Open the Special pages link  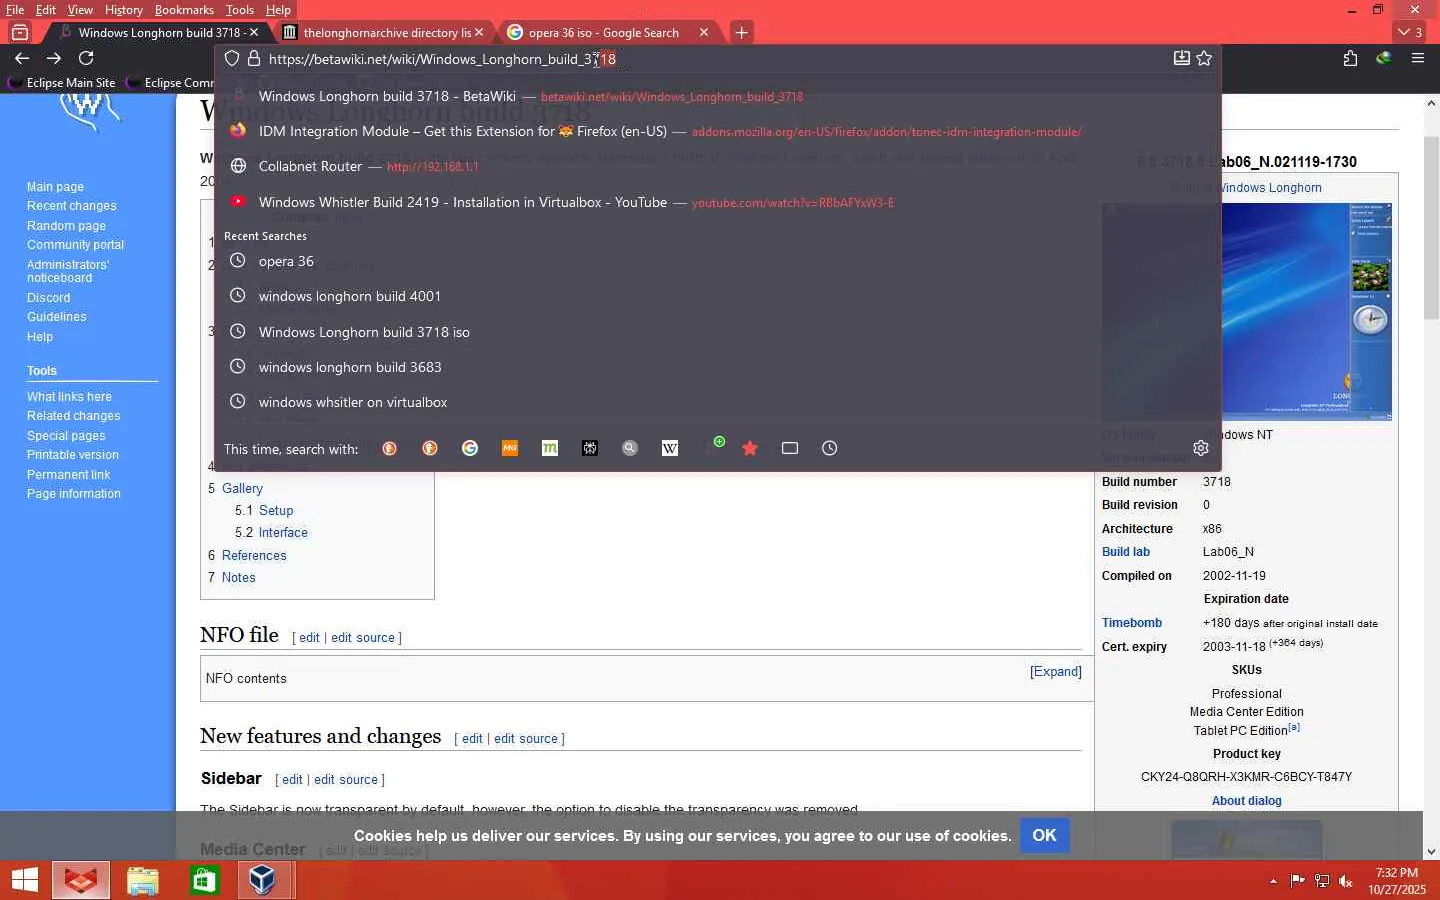(66, 436)
